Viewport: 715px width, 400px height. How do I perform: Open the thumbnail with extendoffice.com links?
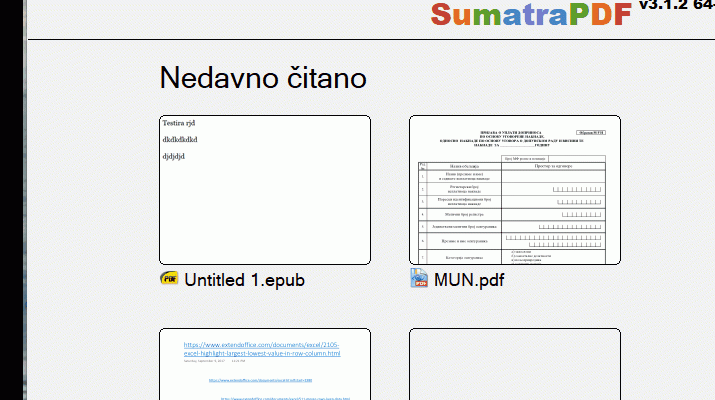pos(265,364)
